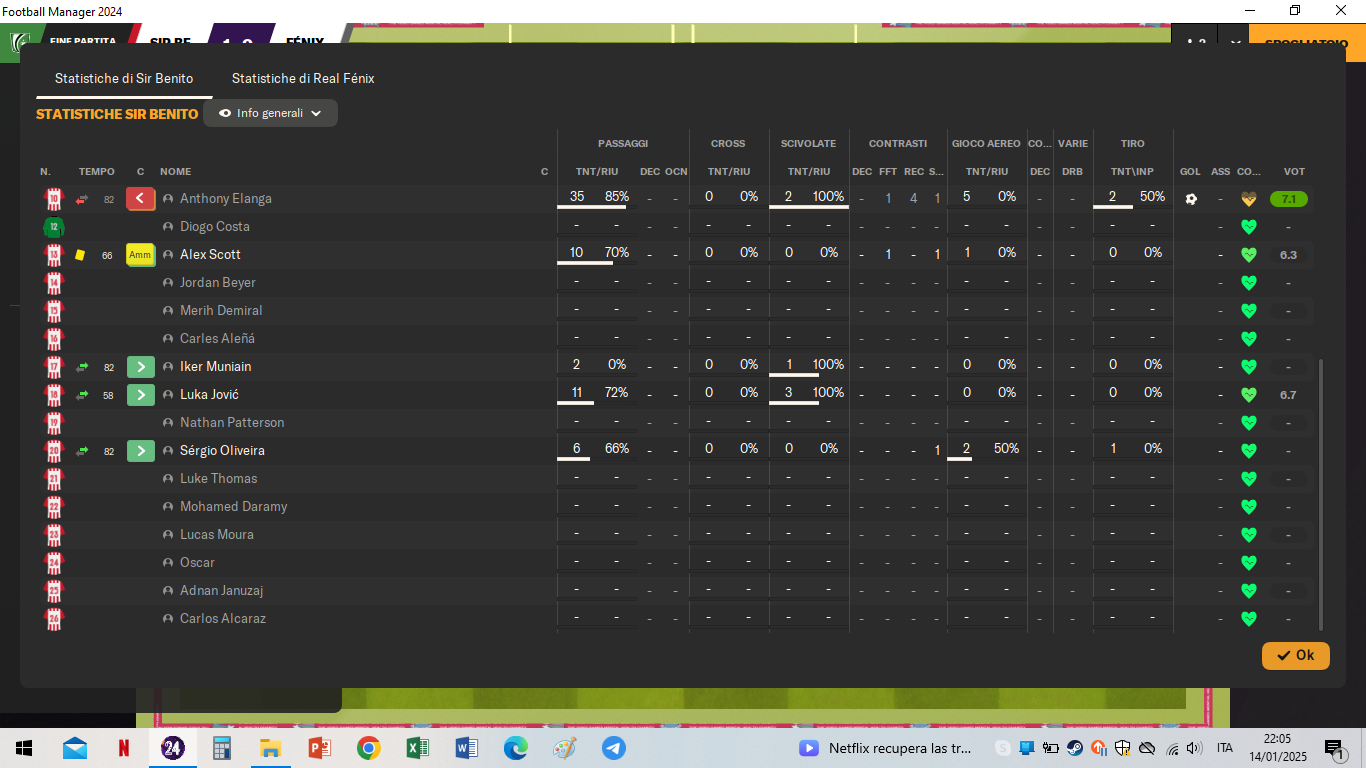The height and width of the screenshot is (768, 1366).
Task: Open the notification center in the taskbar
Action: point(1334,748)
